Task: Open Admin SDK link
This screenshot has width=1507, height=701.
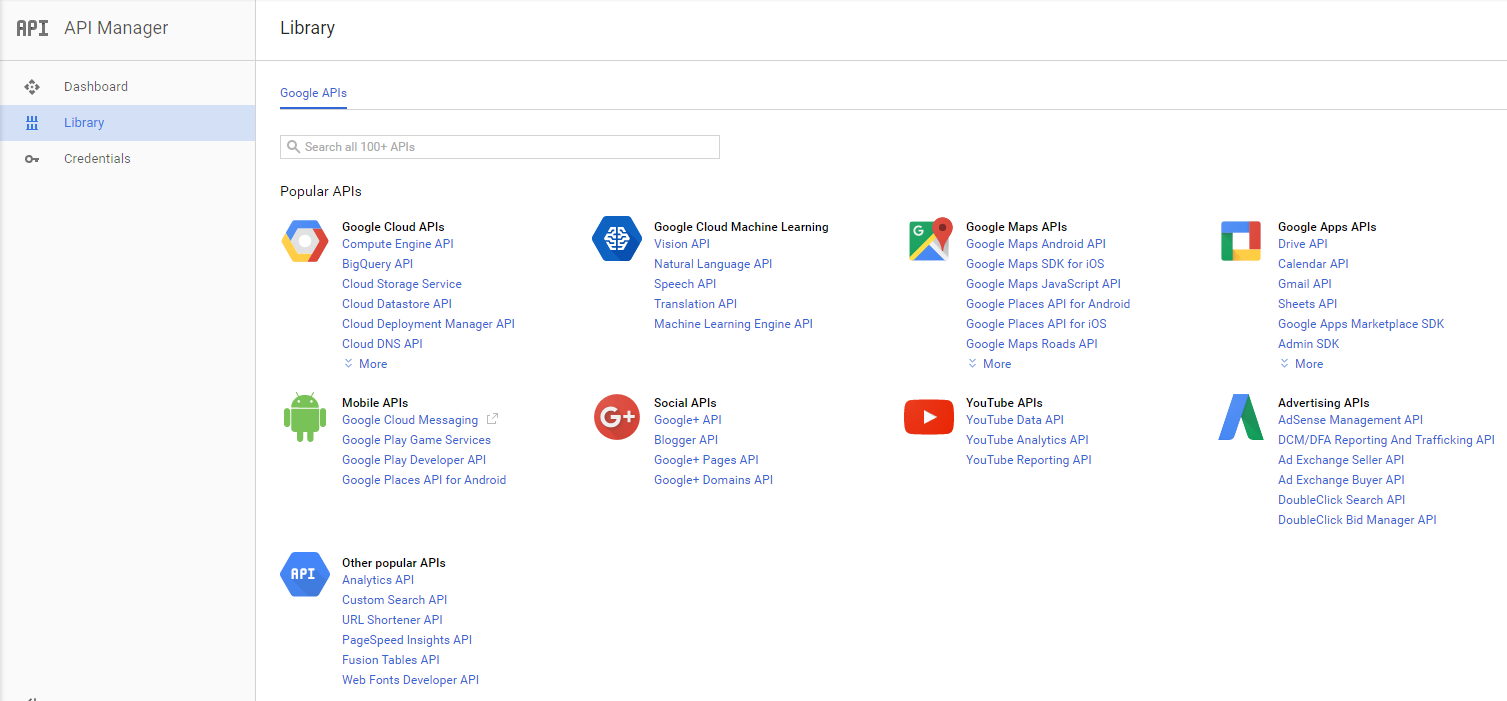Action: [x=1308, y=344]
